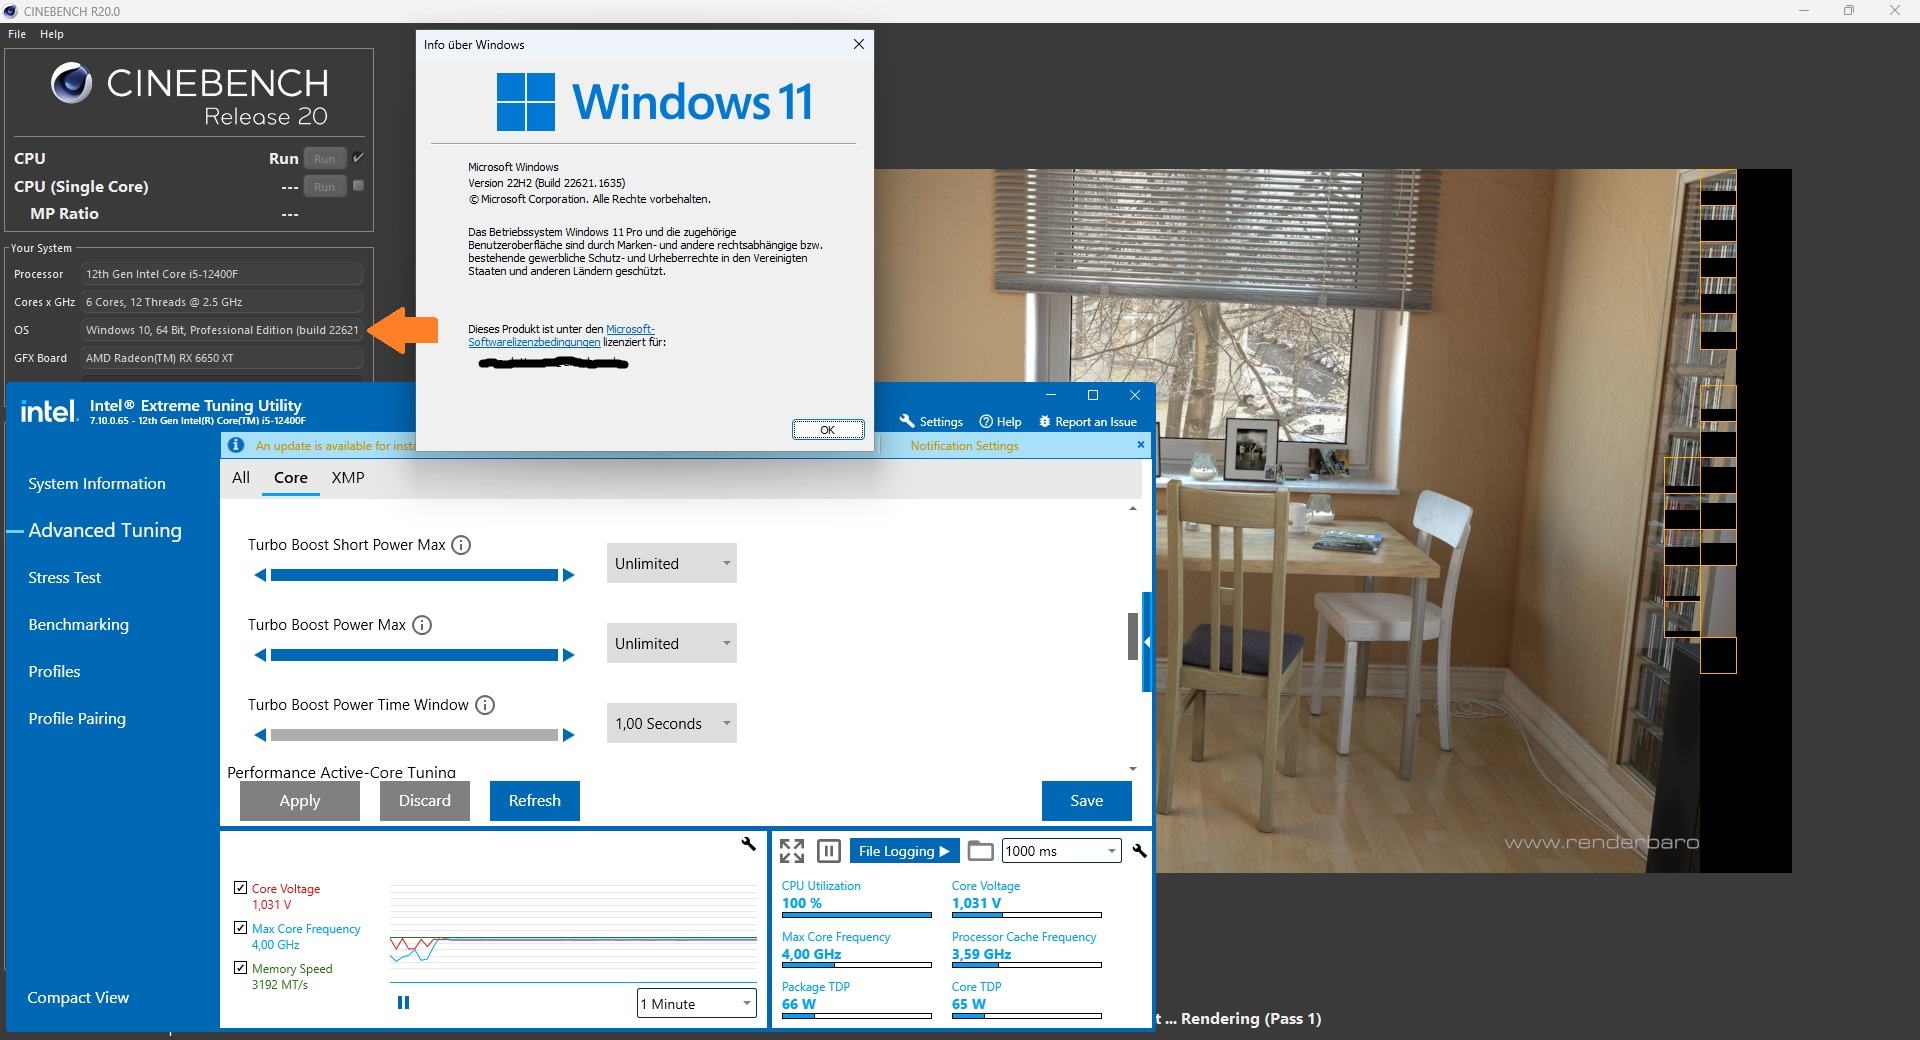1920x1040 pixels.
Task: Dismiss the notification bar with X
Action: coord(1141,444)
